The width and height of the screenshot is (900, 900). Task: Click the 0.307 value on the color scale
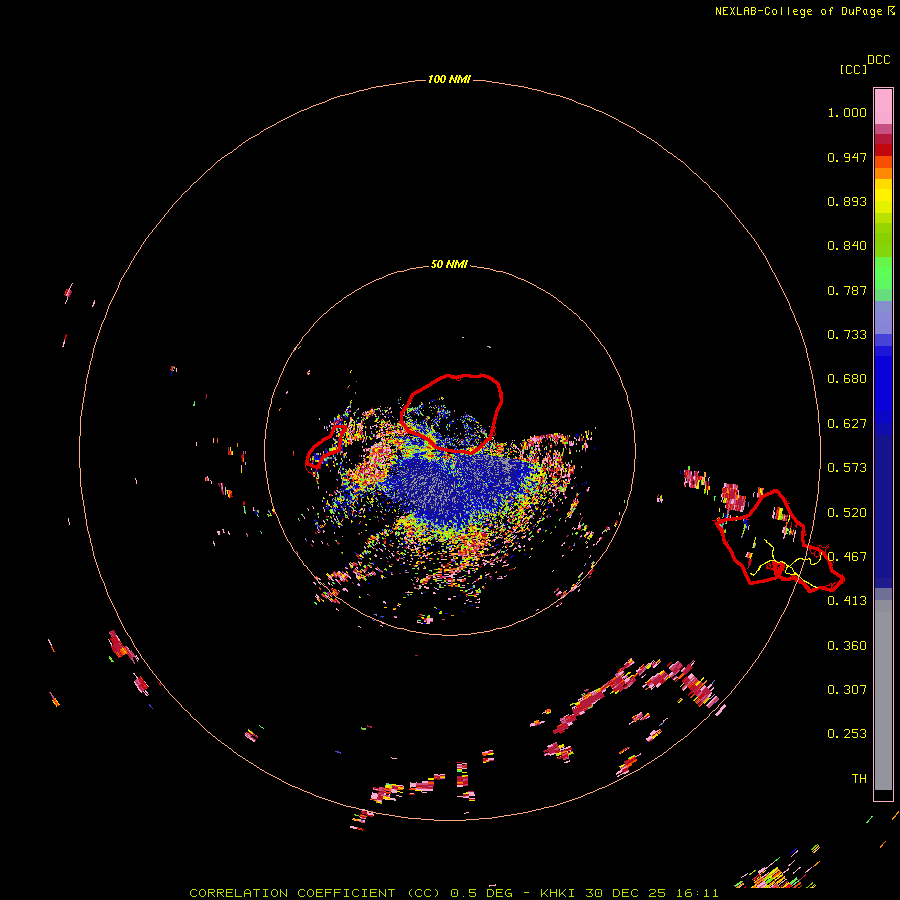coord(847,690)
